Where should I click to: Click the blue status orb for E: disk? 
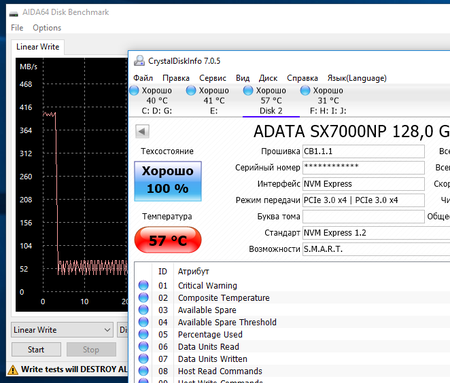[x=191, y=90]
